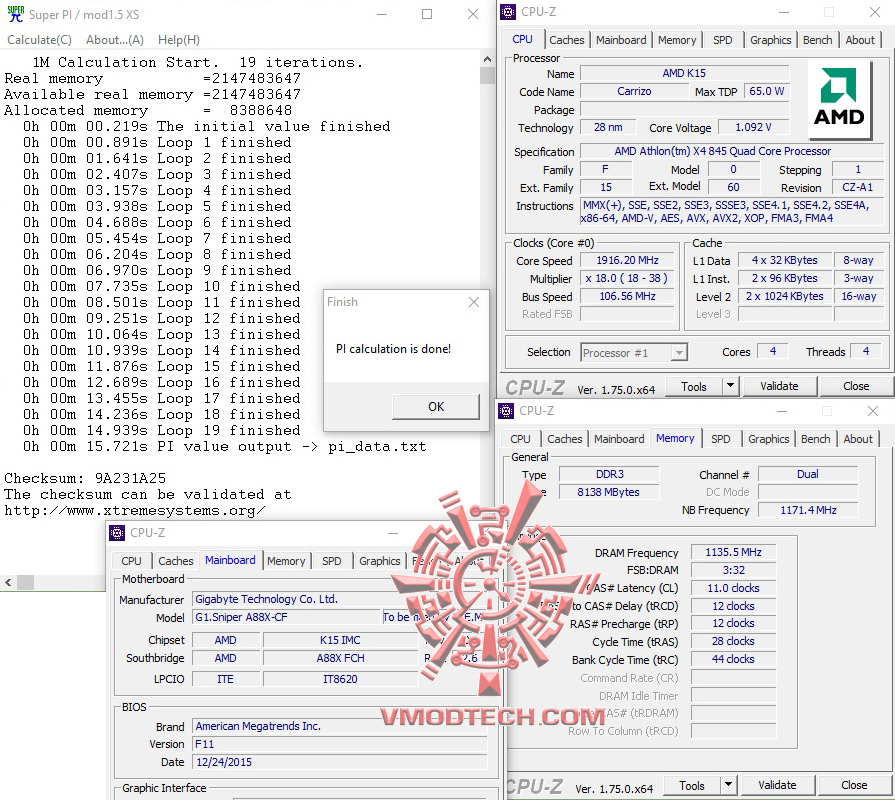Click the Core Speed value 1916.20 MHz
The image size is (895, 800).
click(x=627, y=260)
